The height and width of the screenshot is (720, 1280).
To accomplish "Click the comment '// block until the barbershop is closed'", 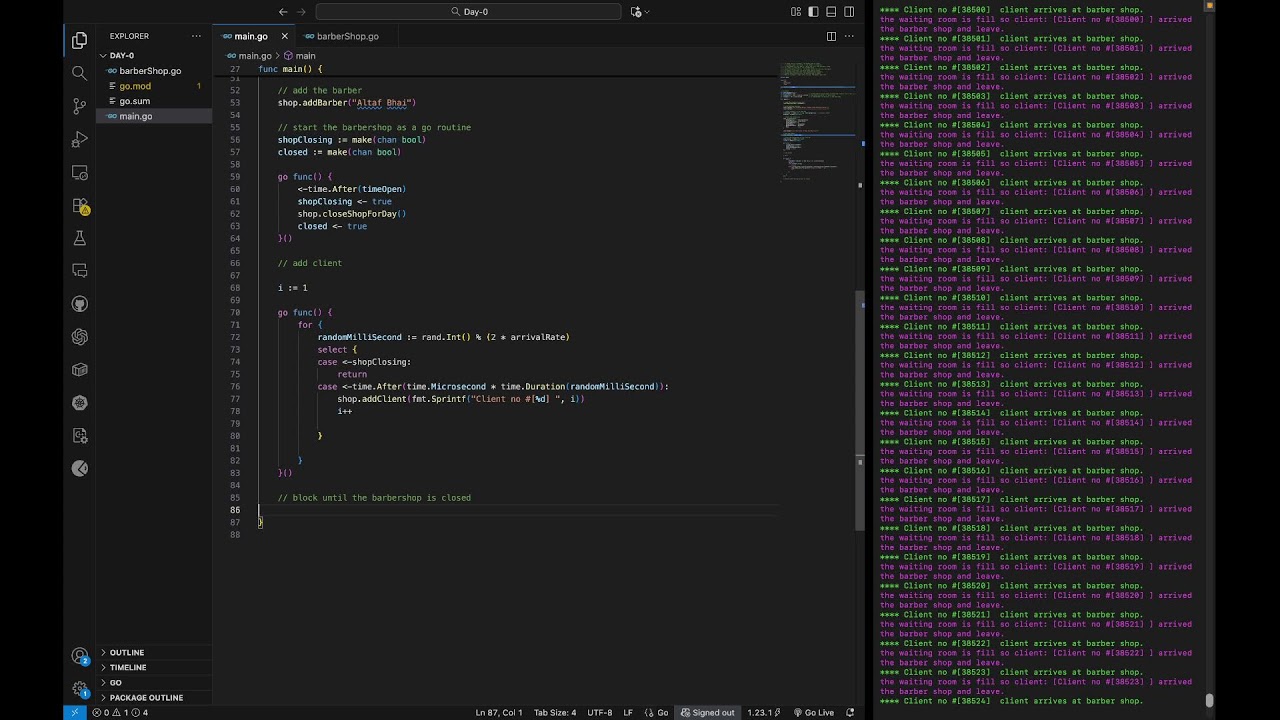I will pos(374,498).
